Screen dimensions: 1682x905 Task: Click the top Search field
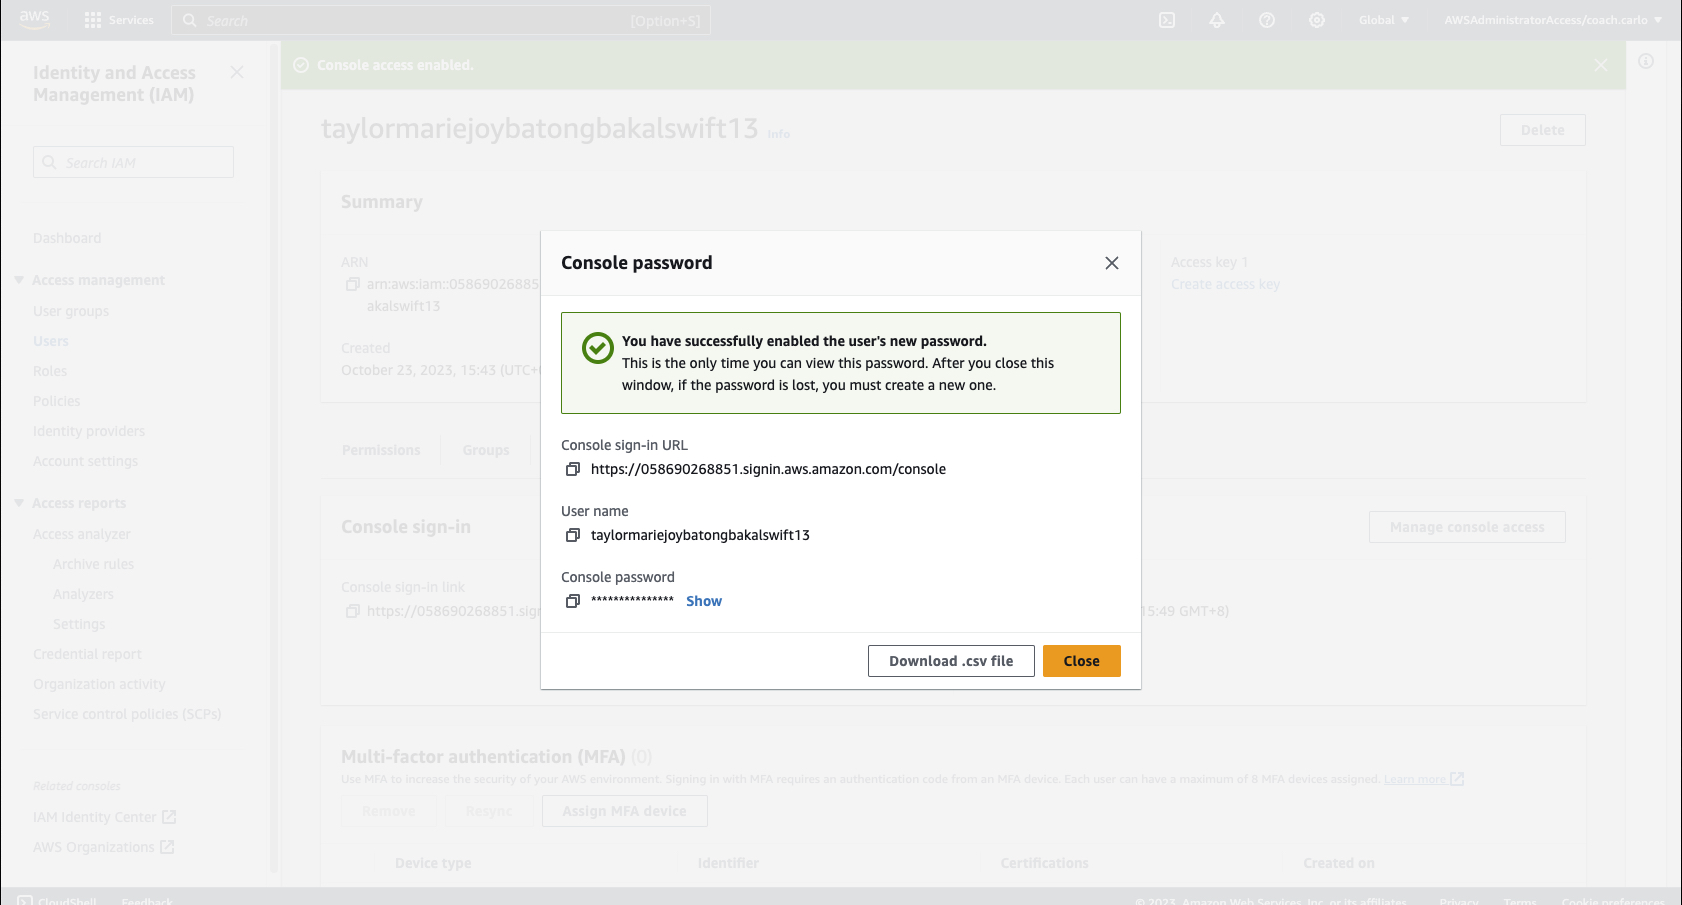click(440, 20)
